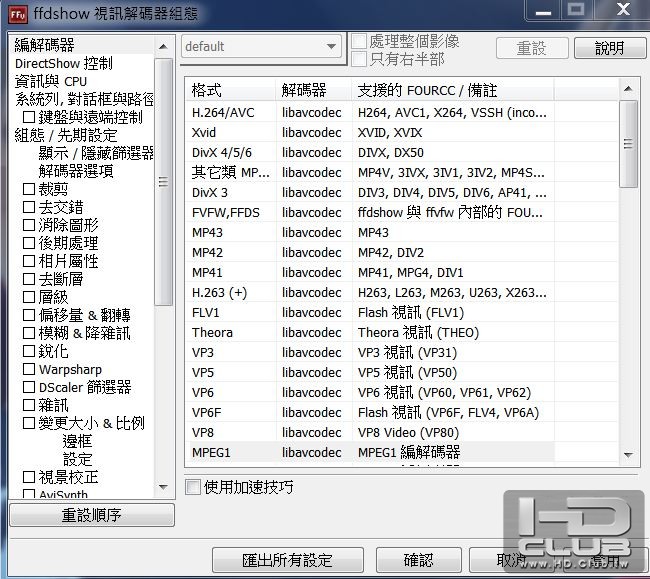Image resolution: width=650 pixels, height=579 pixels.
Task: Open the default preset dropdown
Action: pos(261,46)
